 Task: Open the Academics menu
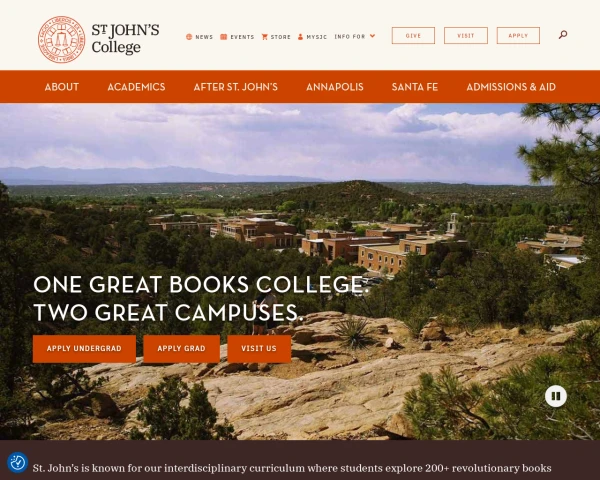136,87
